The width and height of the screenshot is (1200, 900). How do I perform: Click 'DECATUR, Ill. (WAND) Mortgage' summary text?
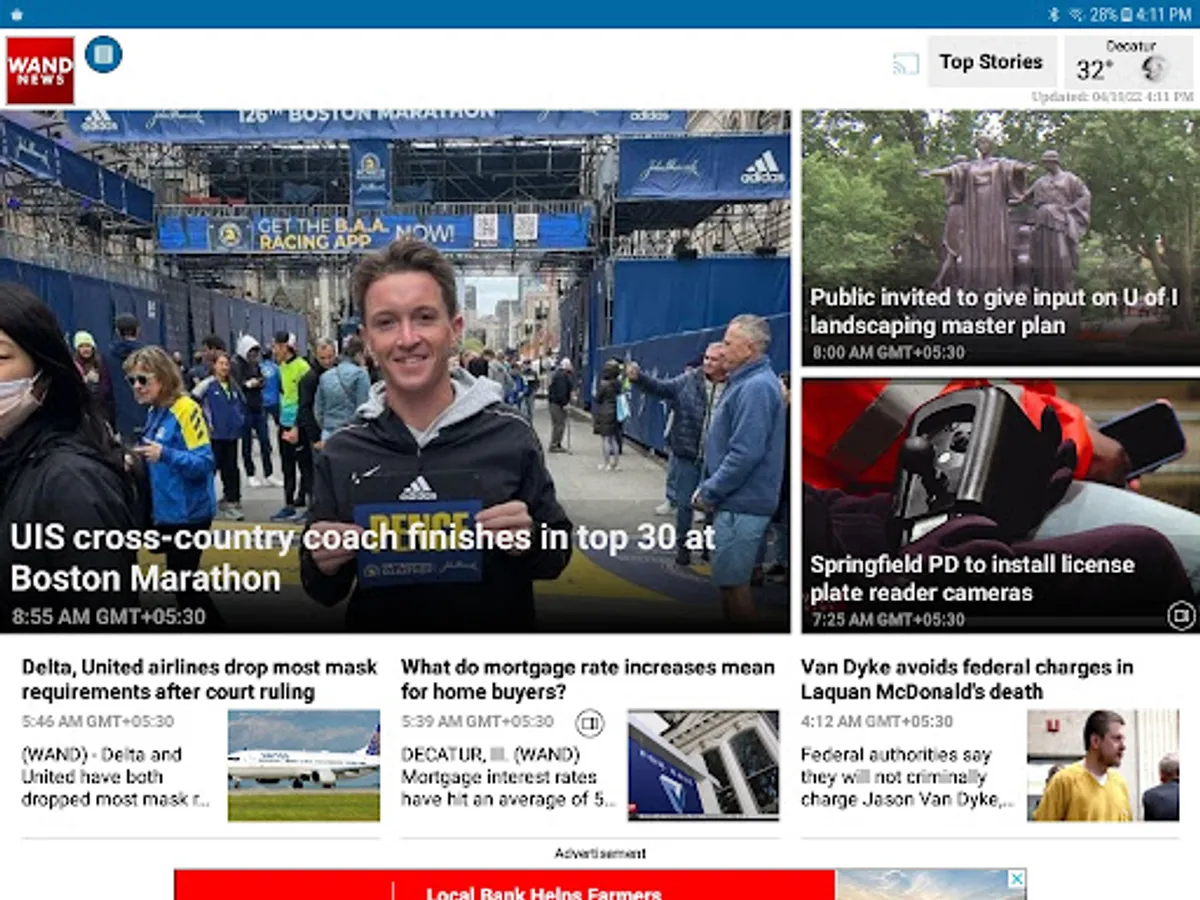[x=509, y=777]
